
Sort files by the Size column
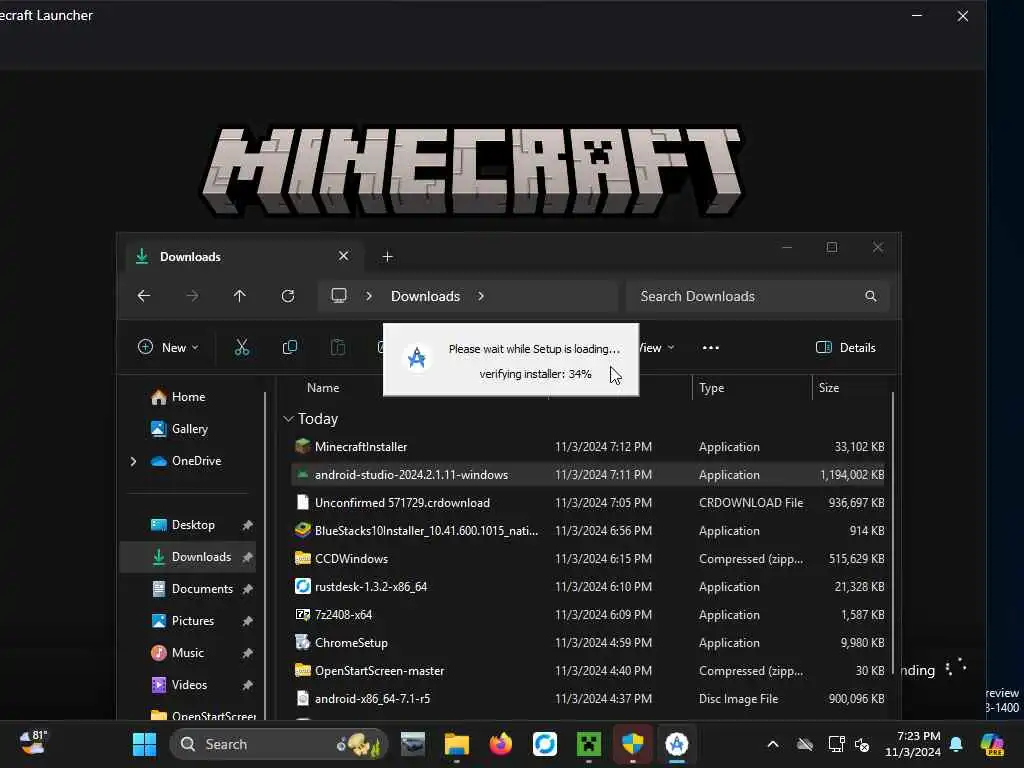(x=829, y=387)
